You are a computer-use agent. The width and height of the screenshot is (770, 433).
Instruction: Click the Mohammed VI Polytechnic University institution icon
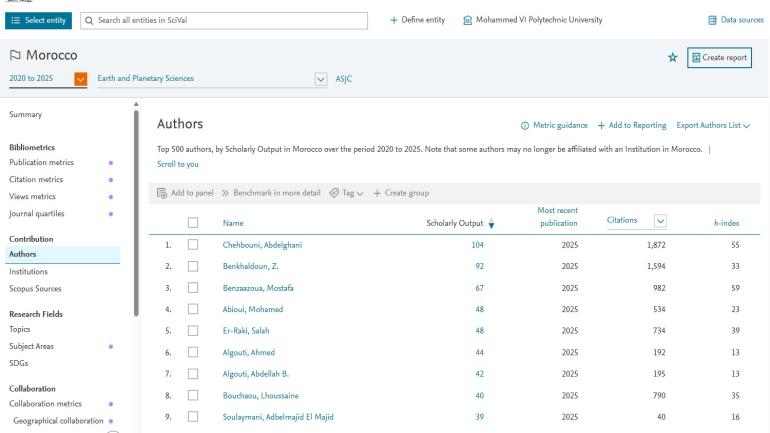point(468,21)
